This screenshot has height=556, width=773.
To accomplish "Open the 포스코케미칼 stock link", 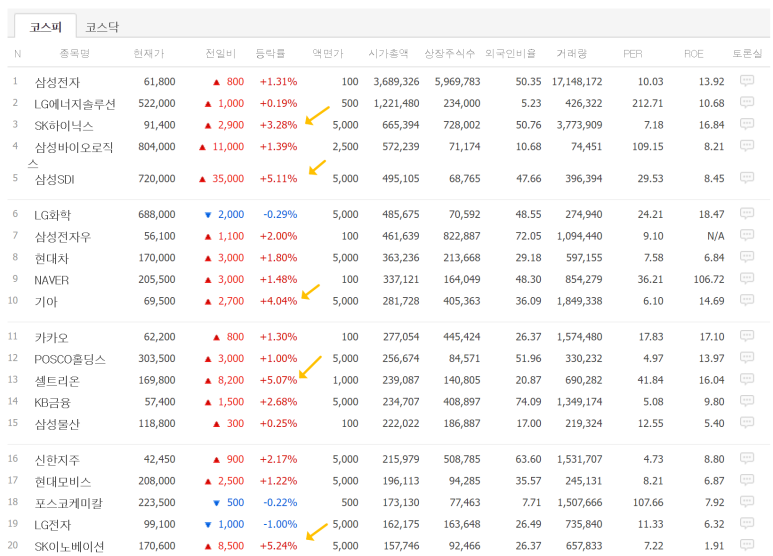I will (69, 504).
